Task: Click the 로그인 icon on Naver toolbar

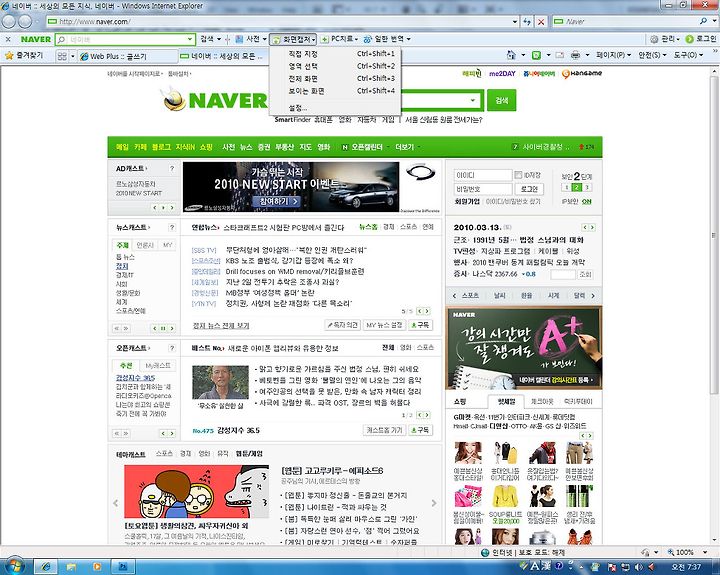Action: click(689, 39)
